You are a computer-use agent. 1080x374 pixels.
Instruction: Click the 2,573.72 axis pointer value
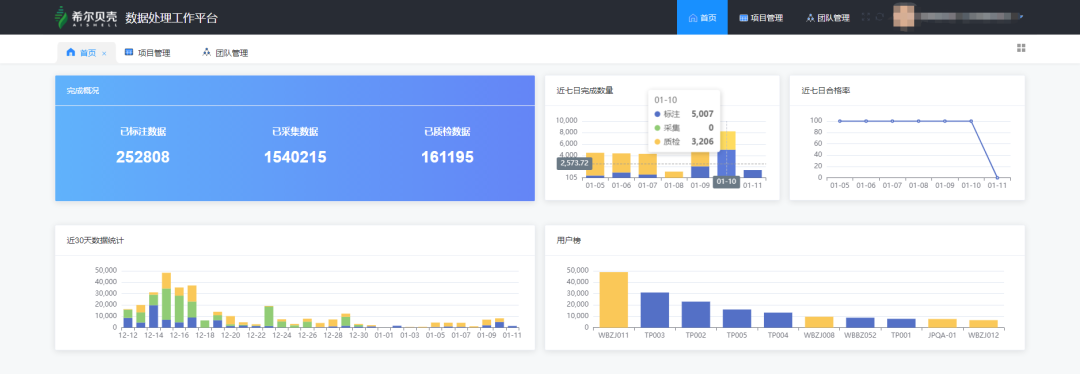[x=574, y=163]
